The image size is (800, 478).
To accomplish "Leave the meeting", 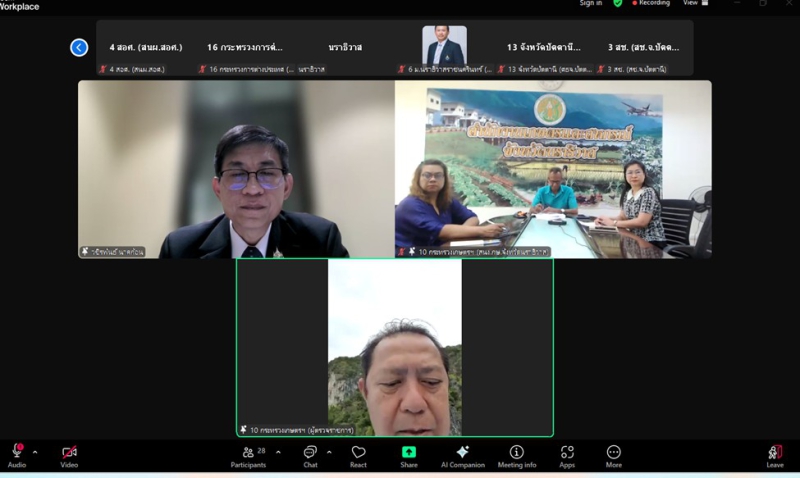I will point(775,453).
